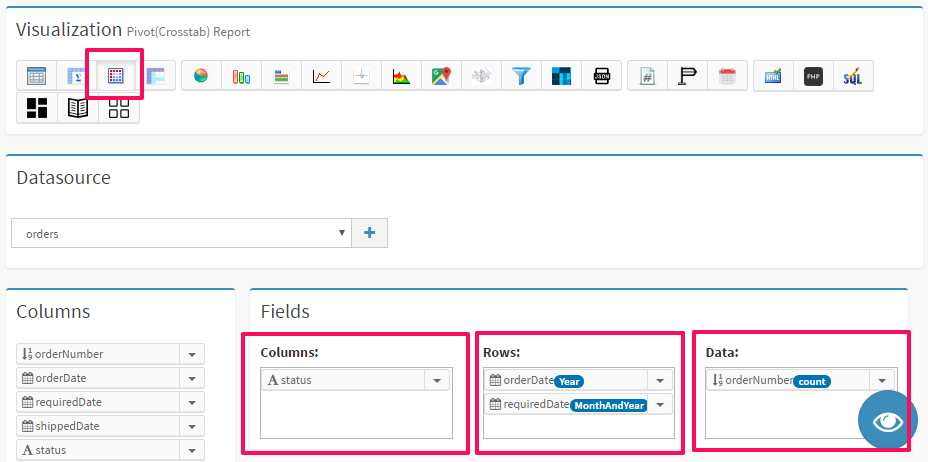Select the number (#) document icon
This screenshot has height=462, width=928.
tap(647, 76)
